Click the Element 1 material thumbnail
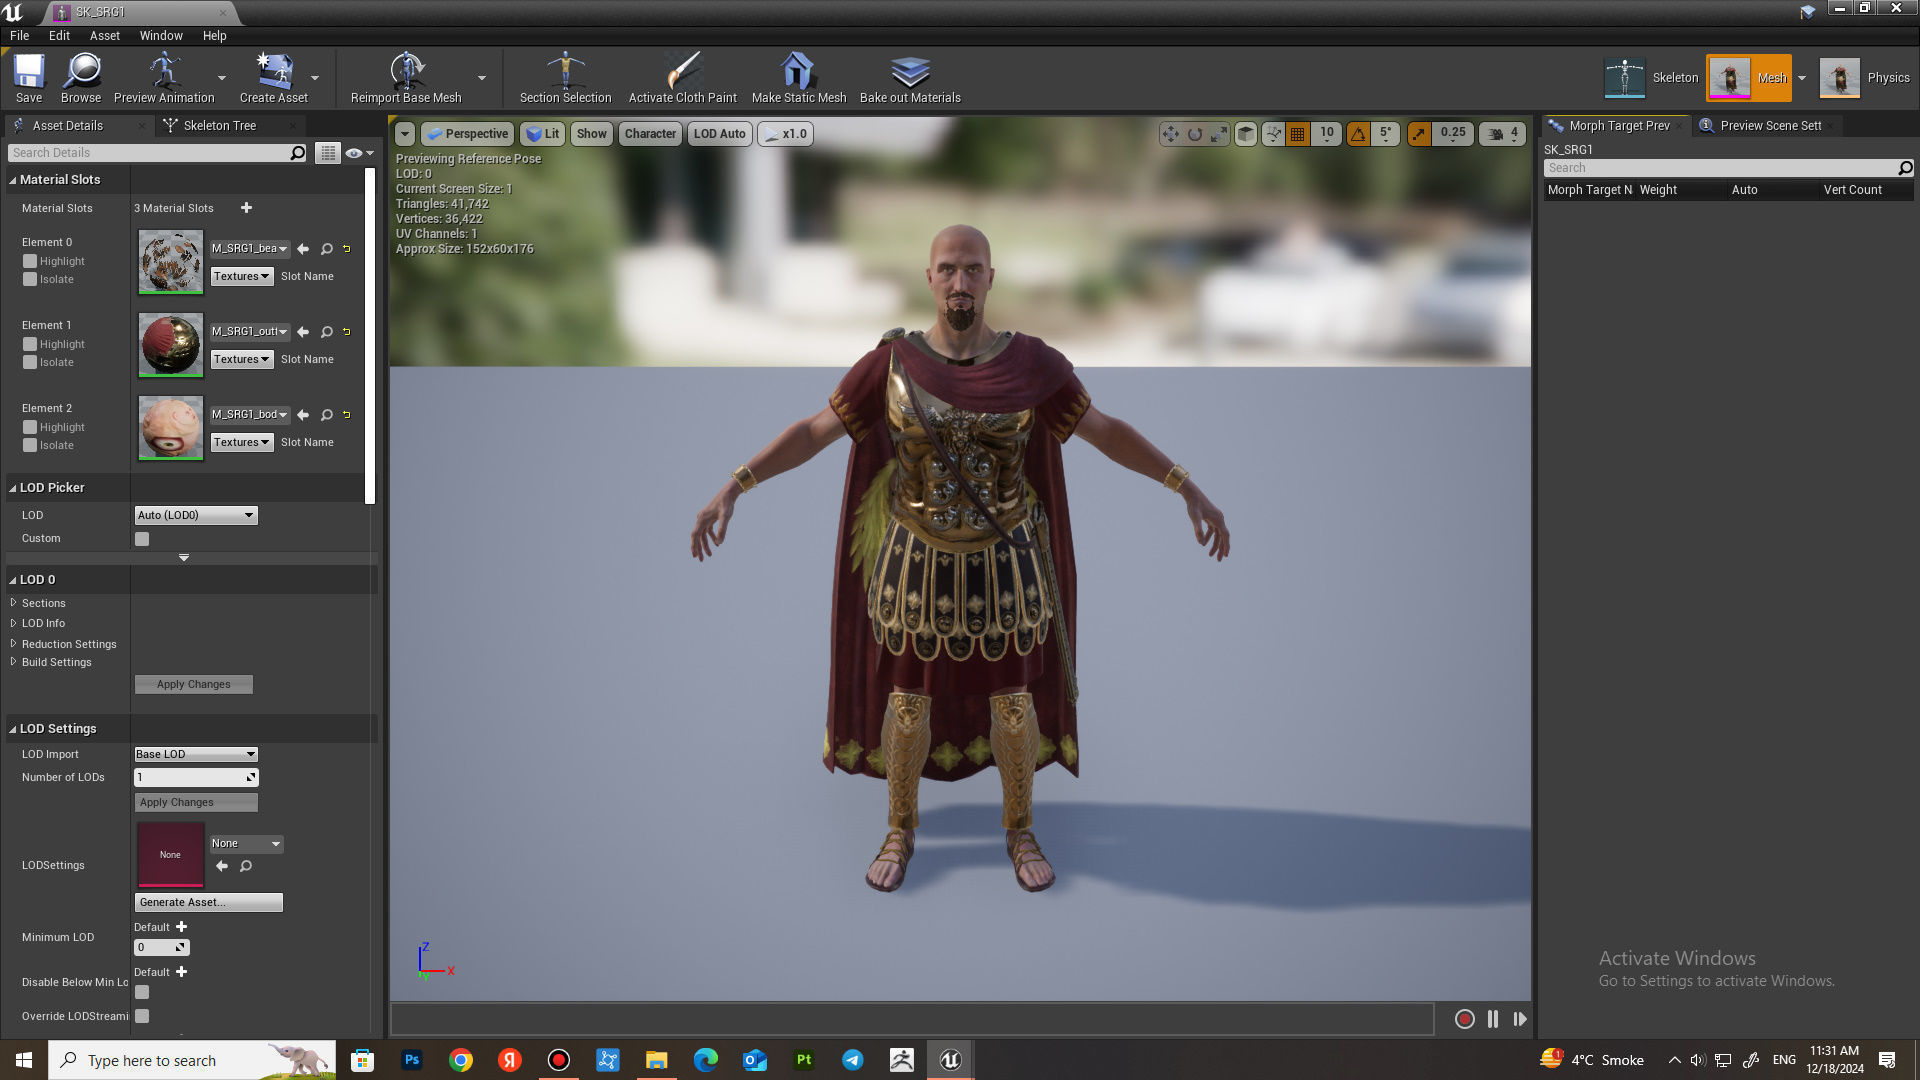Viewport: 1920px width, 1080px height. (170, 345)
